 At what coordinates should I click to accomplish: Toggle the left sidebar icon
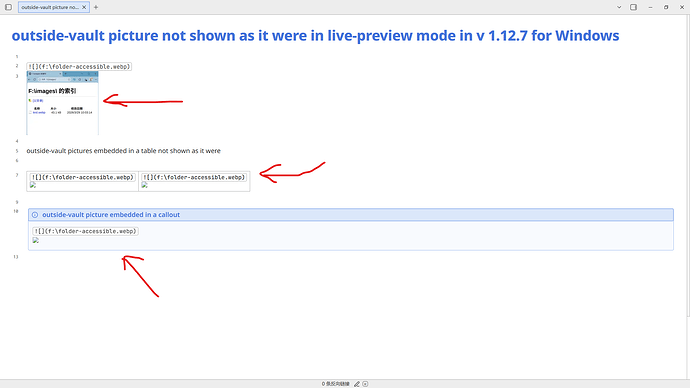pos(8,7)
